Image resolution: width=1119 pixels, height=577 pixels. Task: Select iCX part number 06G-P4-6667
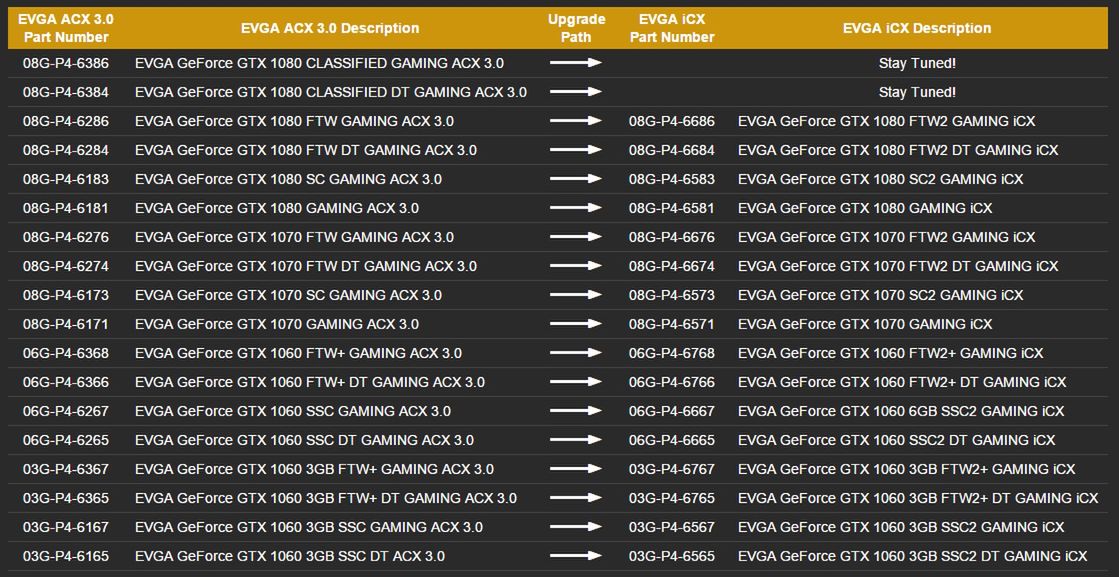(672, 411)
